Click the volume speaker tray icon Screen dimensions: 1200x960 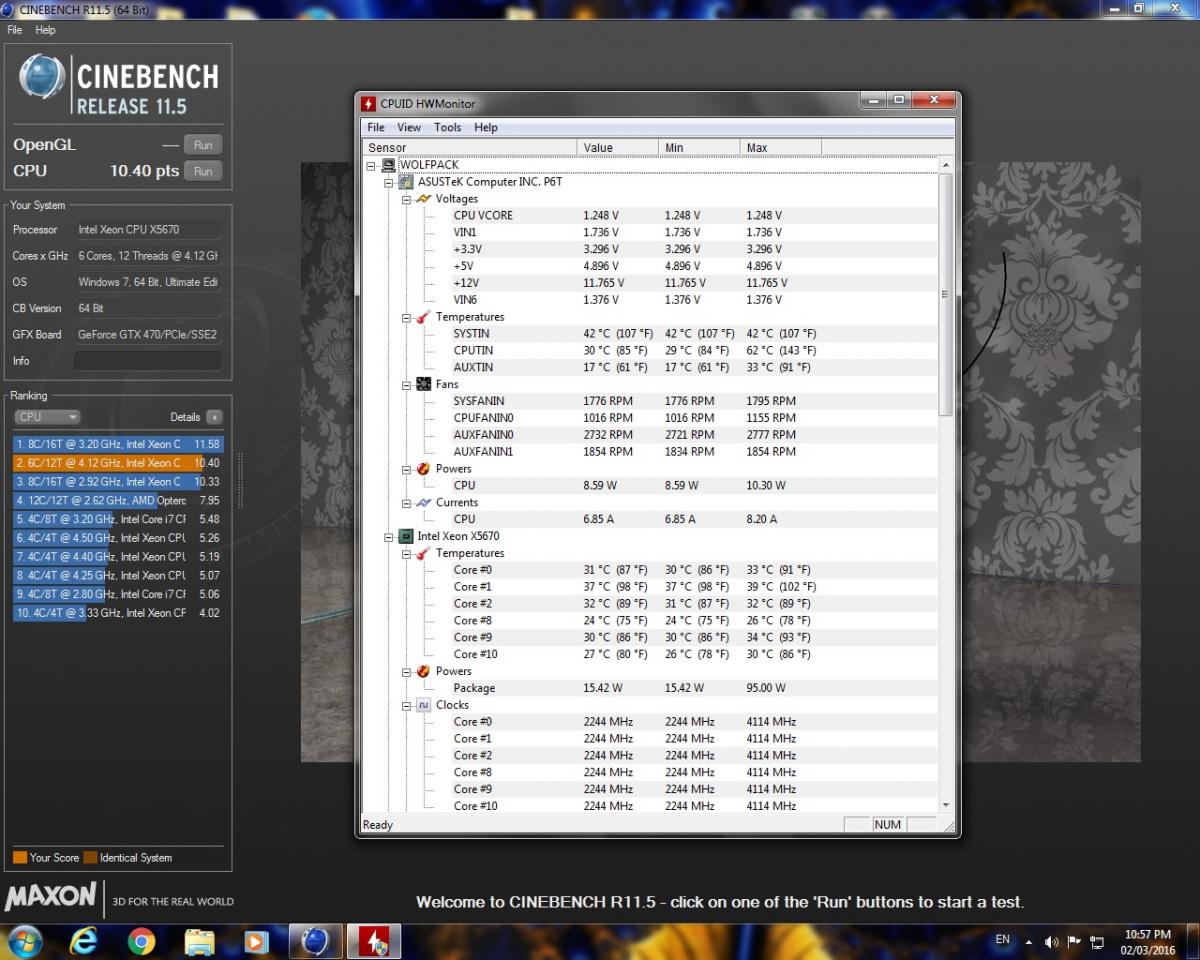coord(1051,942)
